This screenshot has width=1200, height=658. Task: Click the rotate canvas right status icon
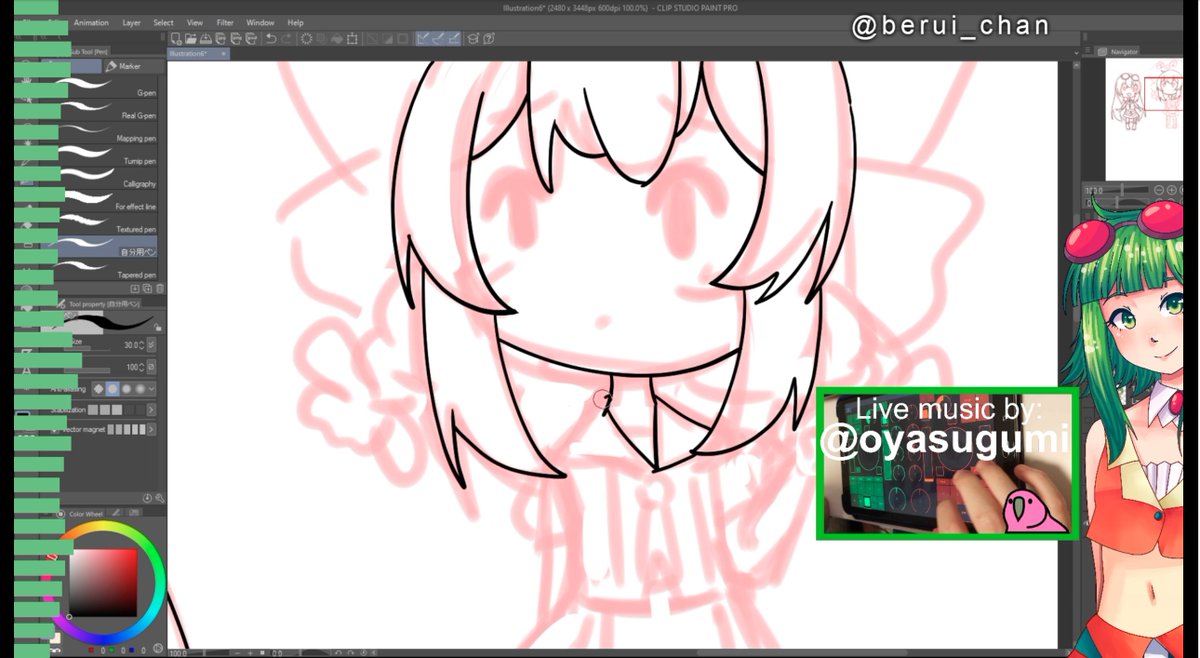point(353,652)
